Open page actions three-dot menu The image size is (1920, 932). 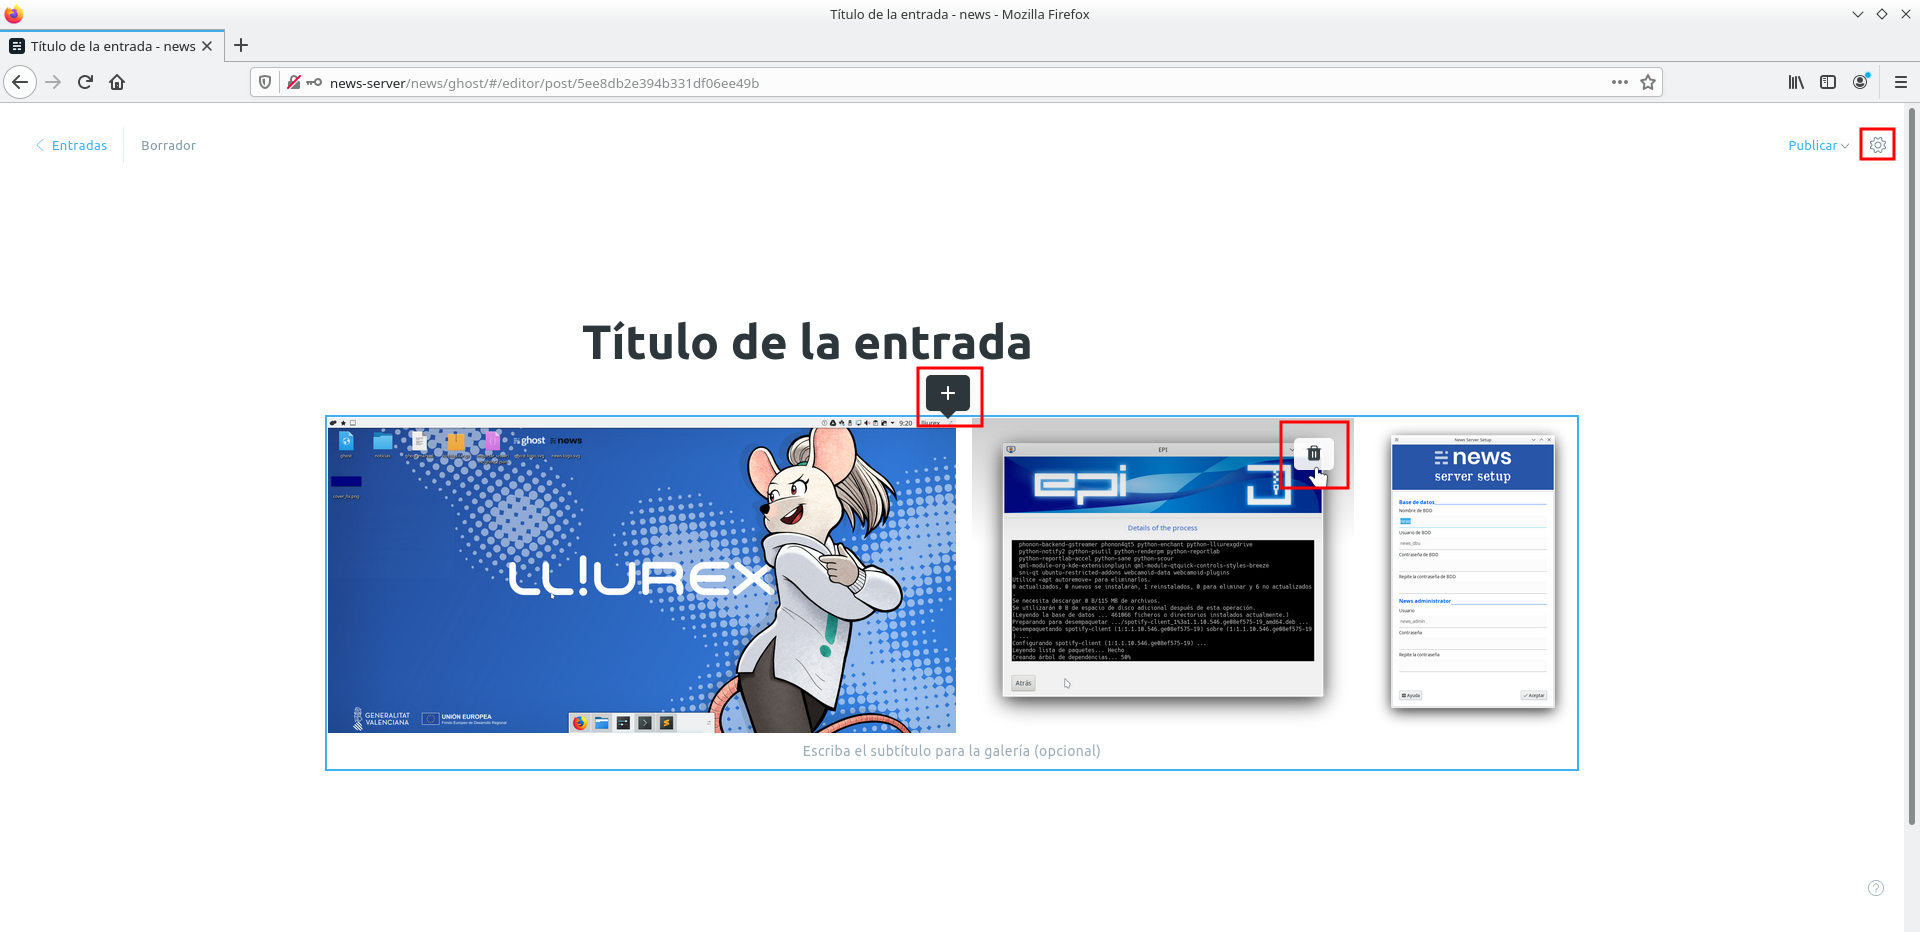pyautogui.click(x=1619, y=82)
